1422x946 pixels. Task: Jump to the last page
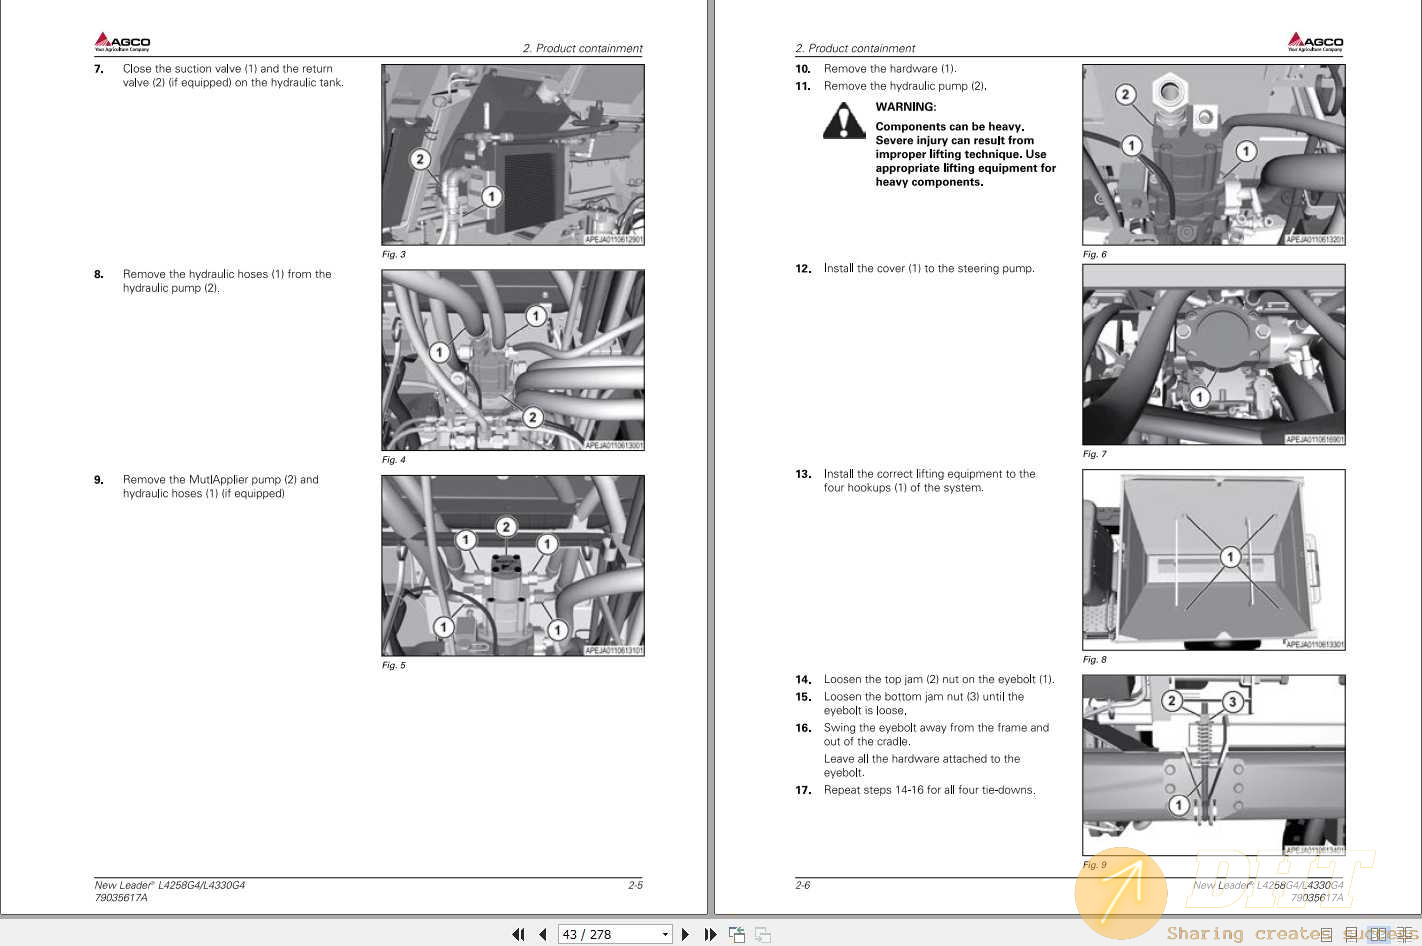coord(710,934)
